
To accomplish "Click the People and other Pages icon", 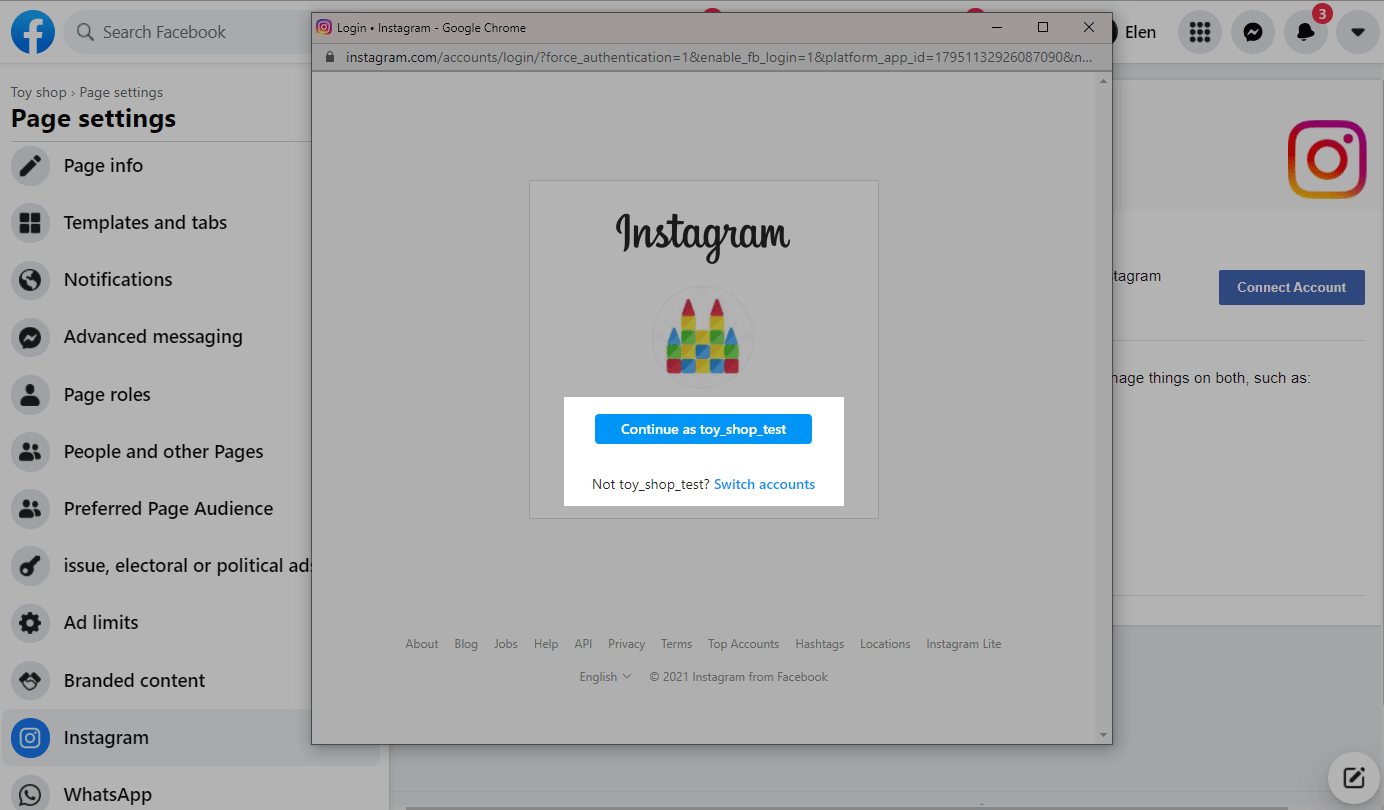I will (x=30, y=452).
